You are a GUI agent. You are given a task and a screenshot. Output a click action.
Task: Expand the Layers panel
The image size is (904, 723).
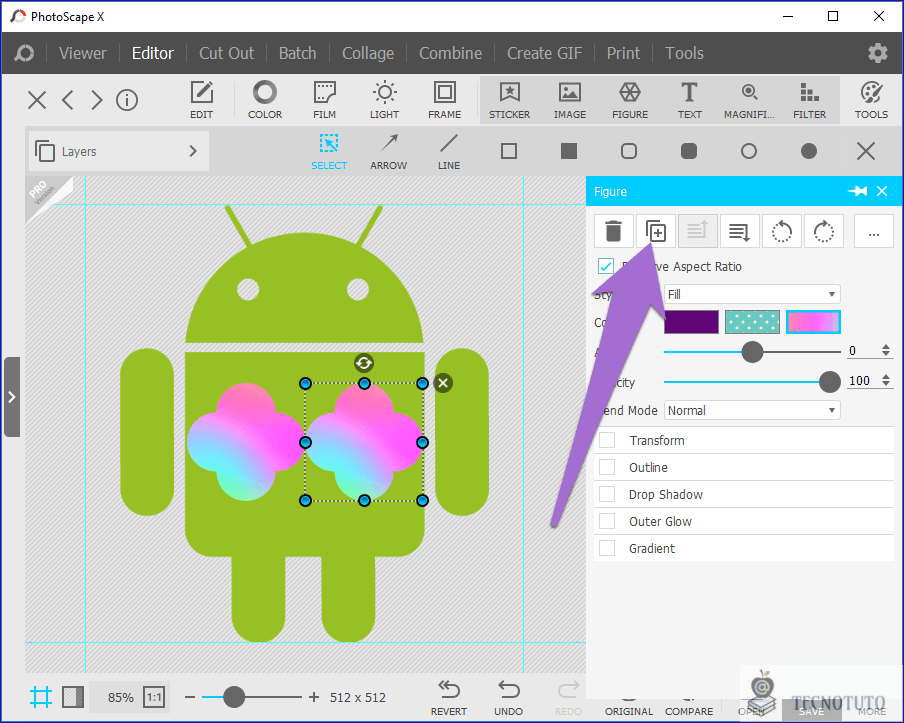[119, 152]
